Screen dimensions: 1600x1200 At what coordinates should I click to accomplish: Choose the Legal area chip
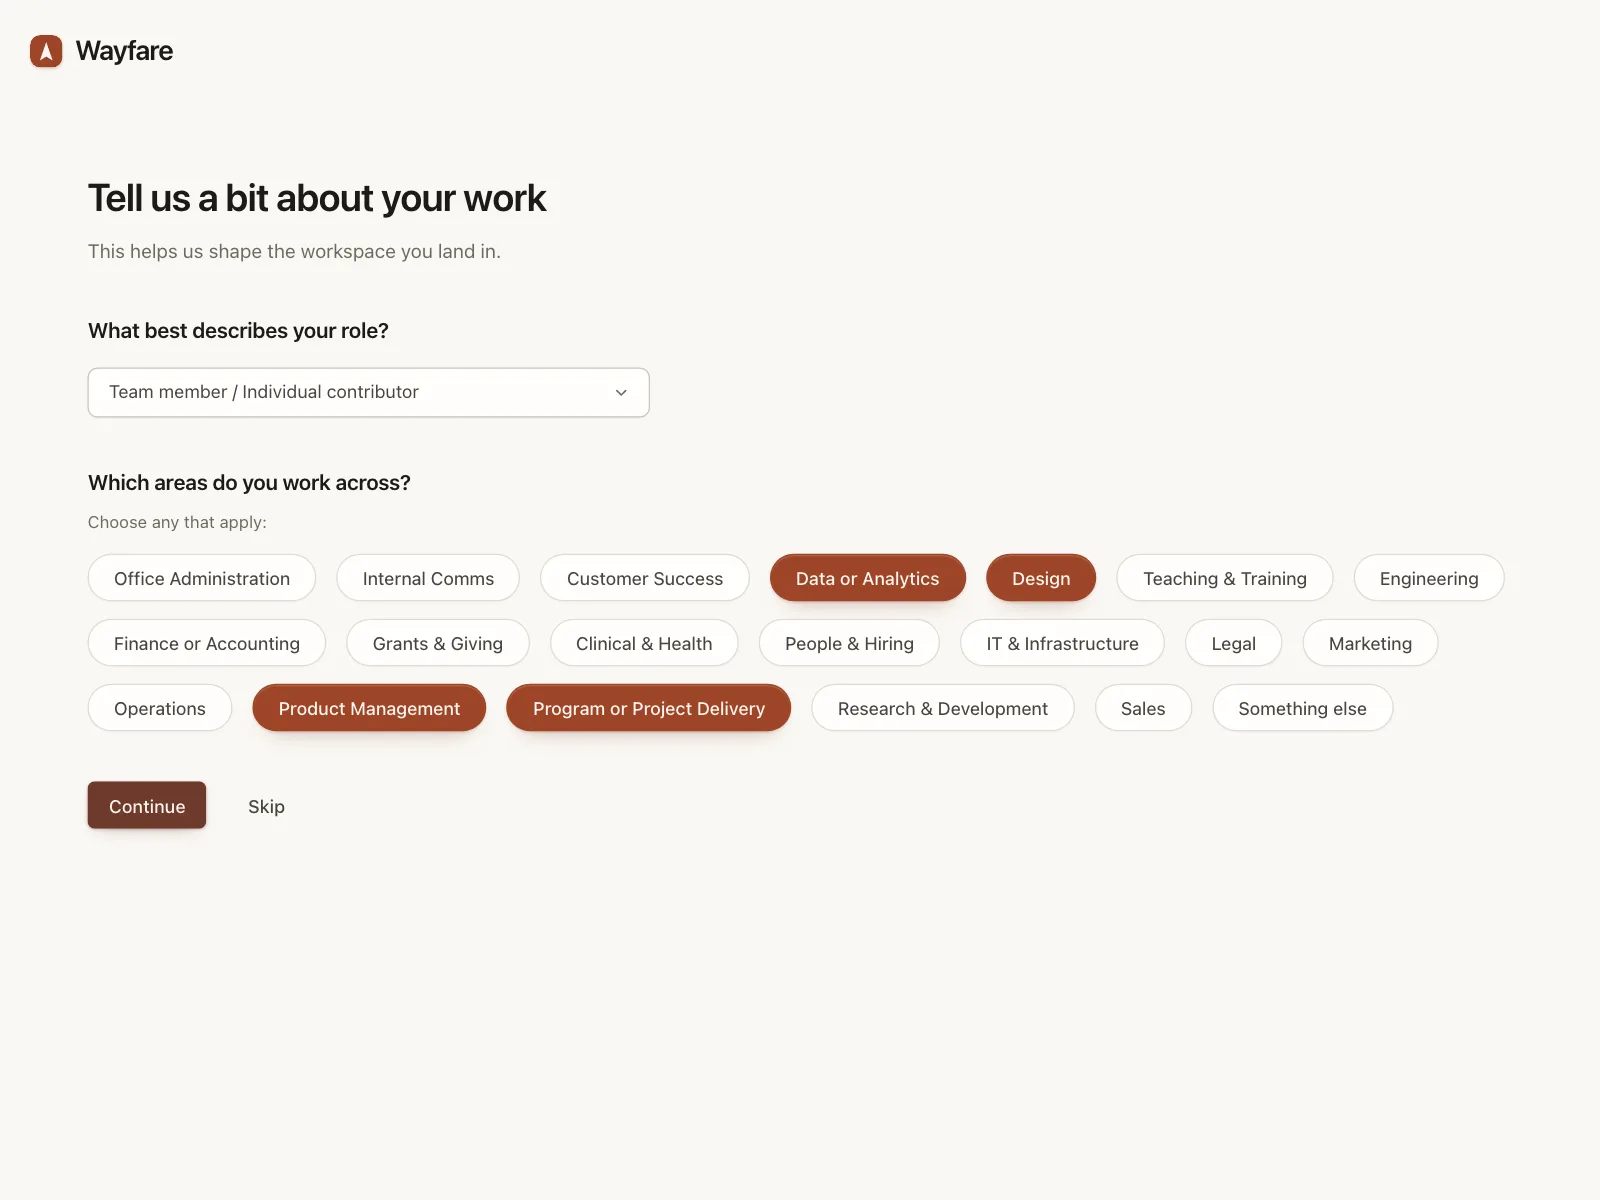[1233, 643]
